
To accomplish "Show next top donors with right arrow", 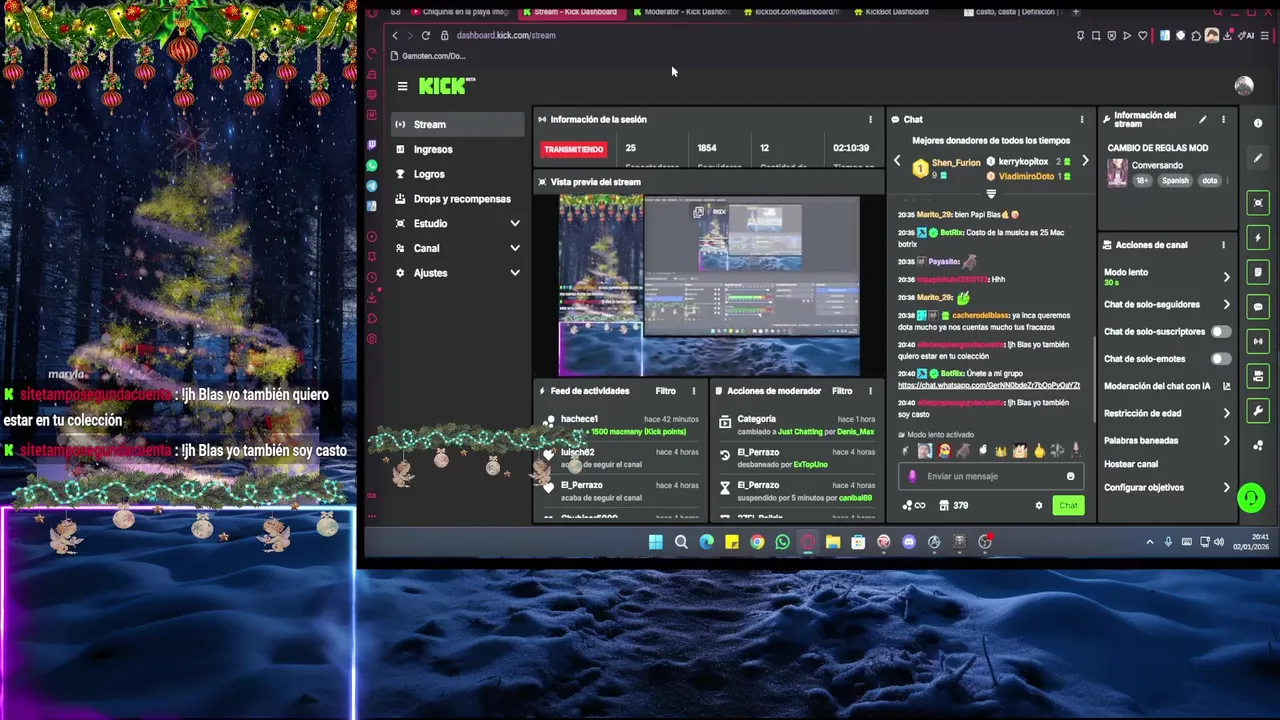I will click(x=1085, y=161).
